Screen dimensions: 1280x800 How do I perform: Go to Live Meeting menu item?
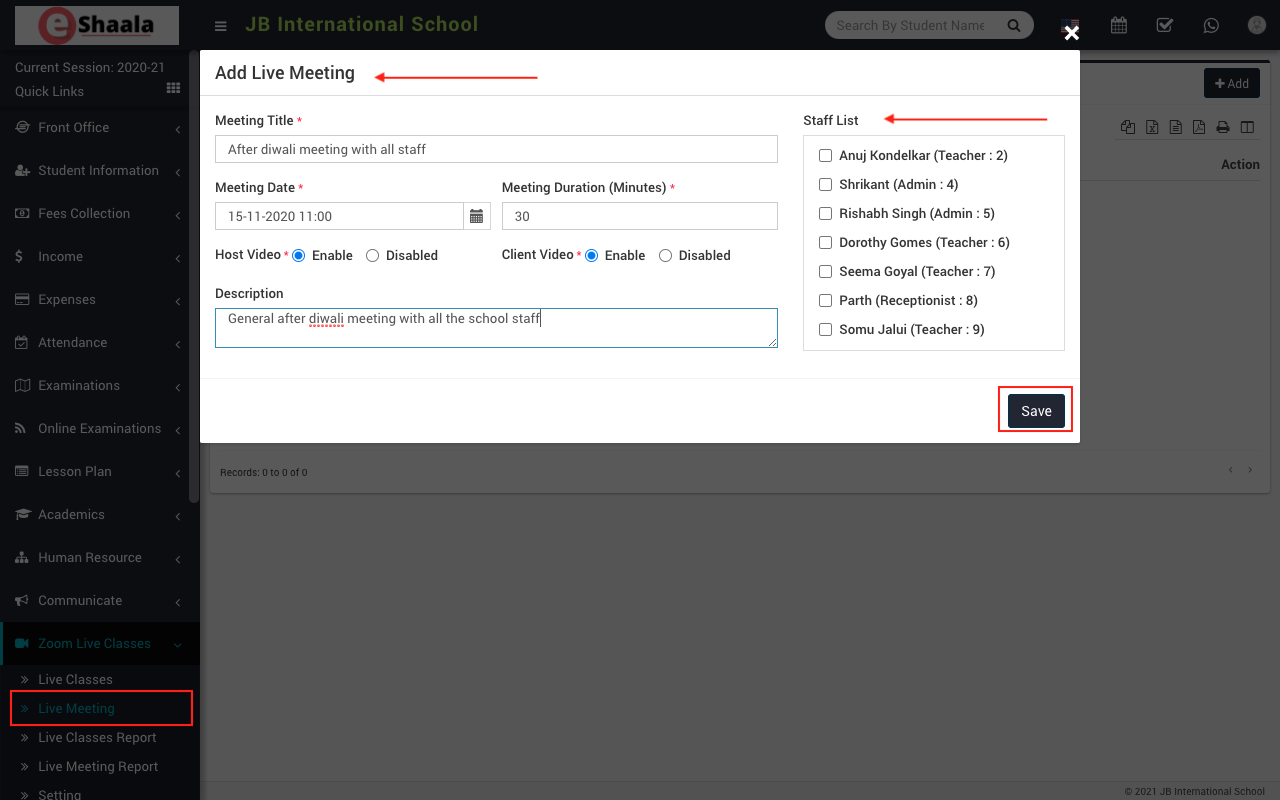tap(76, 709)
